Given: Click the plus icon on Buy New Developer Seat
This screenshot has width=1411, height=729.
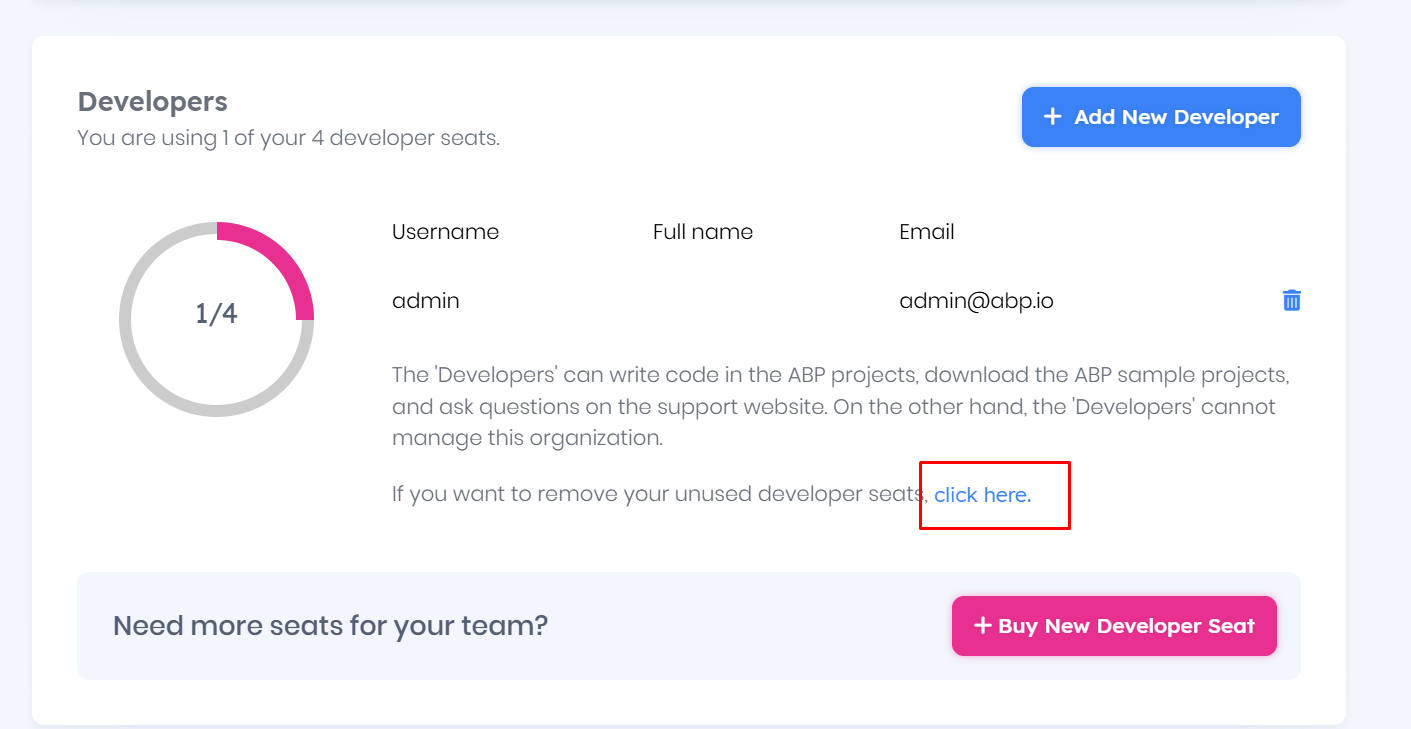Looking at the screenshot, I should (982, 626).
